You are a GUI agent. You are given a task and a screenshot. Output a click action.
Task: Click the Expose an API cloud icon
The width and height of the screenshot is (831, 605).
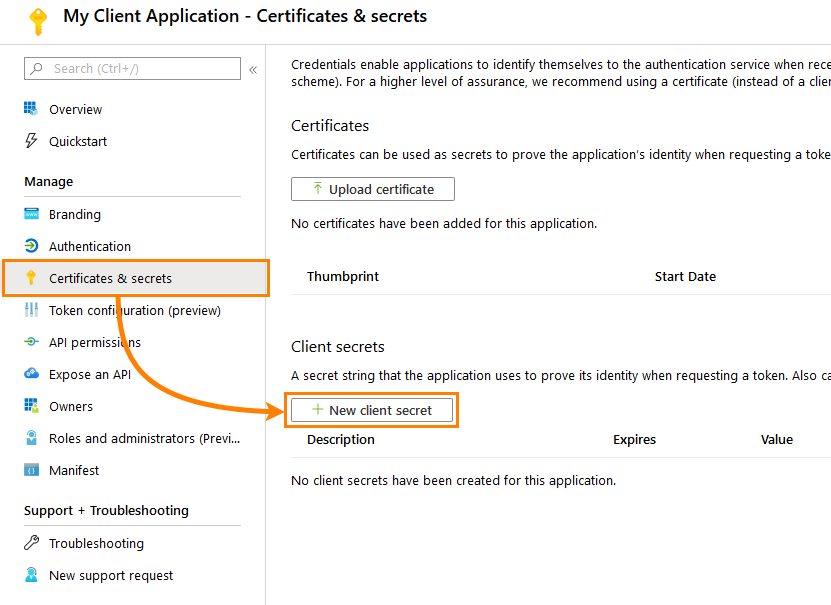[29, 374]
